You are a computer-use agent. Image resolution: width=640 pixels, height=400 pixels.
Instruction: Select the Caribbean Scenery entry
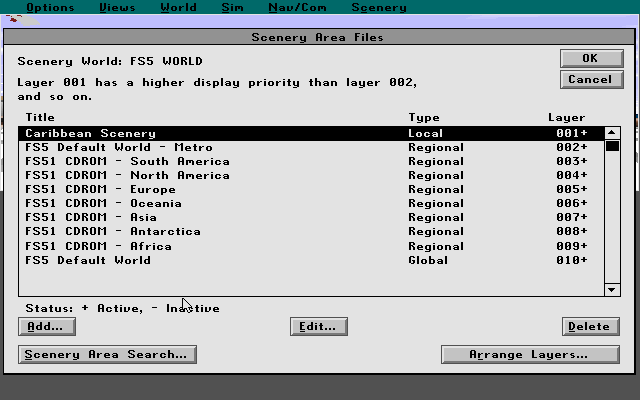tap(90, 133)
